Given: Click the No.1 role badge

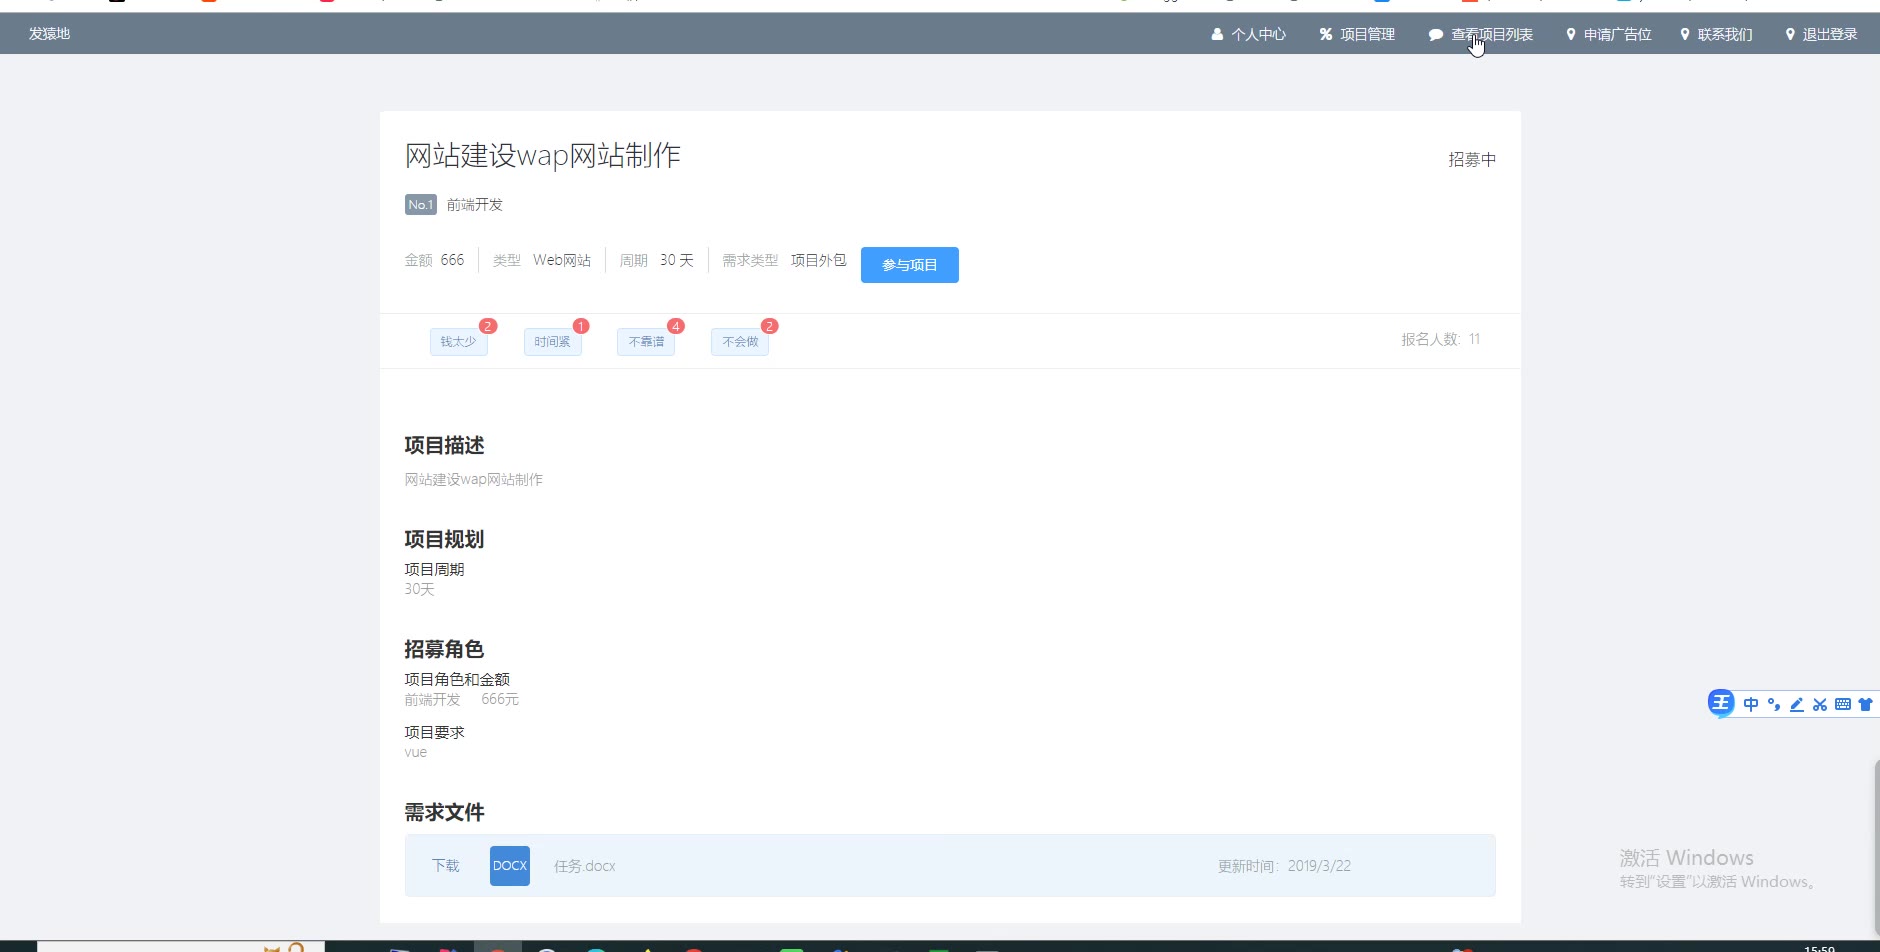Looking at the screenshot, I should tap(421, 205).
